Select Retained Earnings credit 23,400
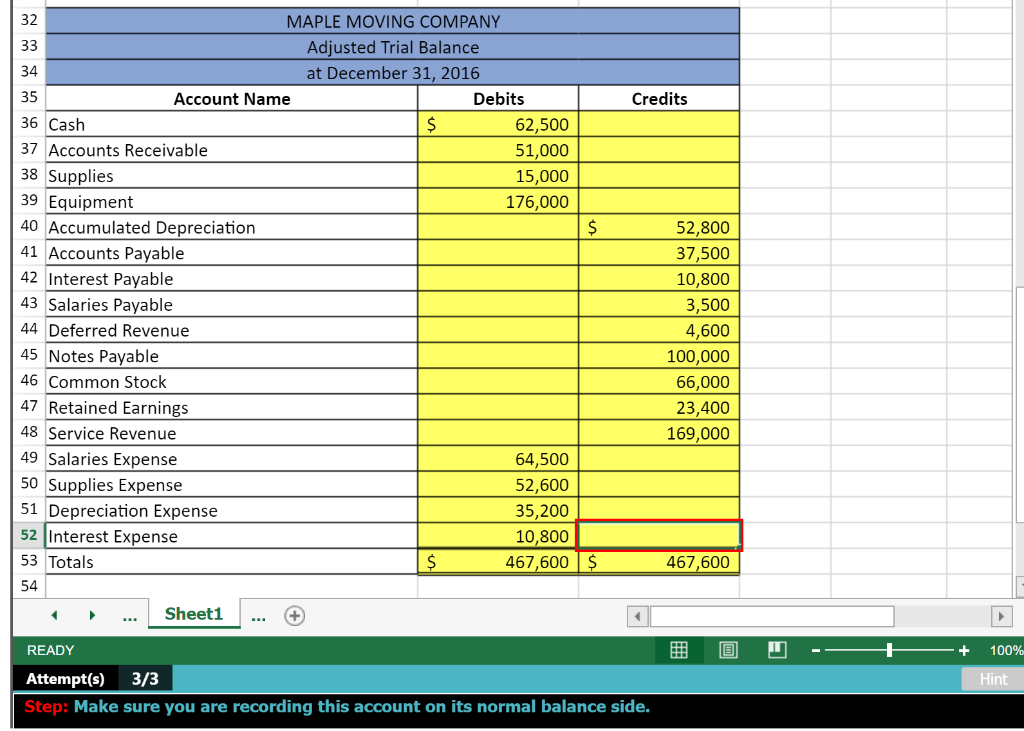 pos(659,407)
